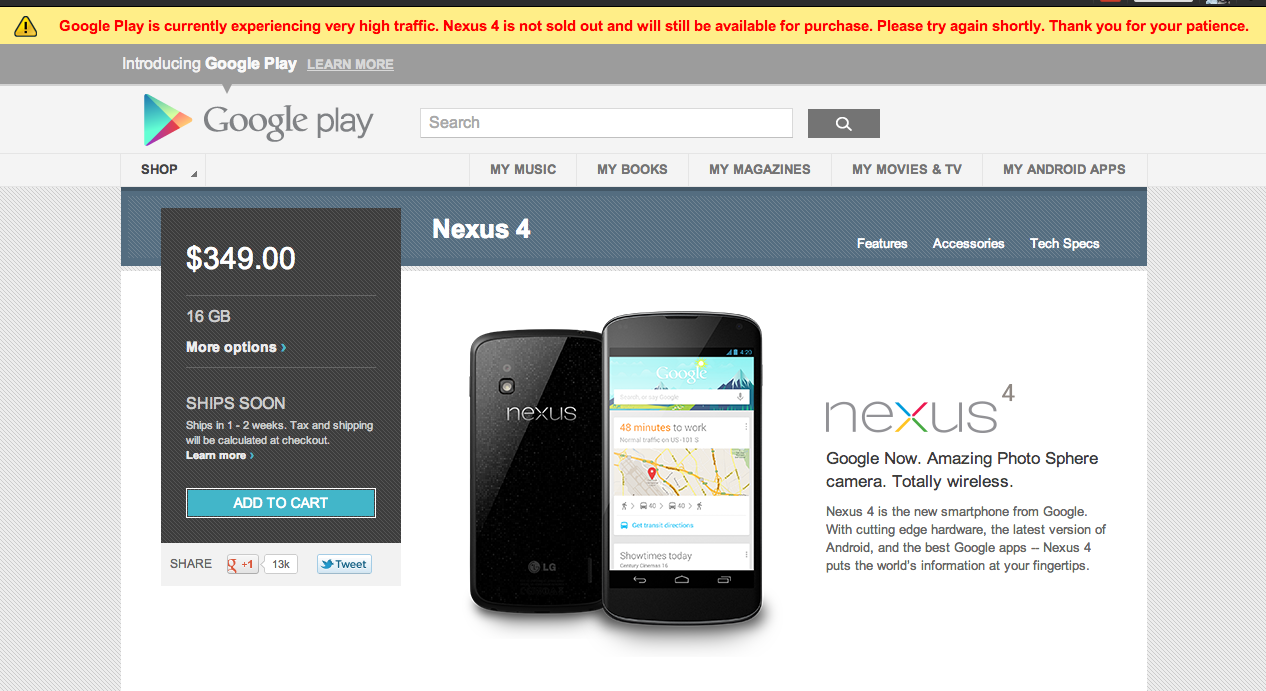Click the Google Play triangle logo

[x=167, y=120]
